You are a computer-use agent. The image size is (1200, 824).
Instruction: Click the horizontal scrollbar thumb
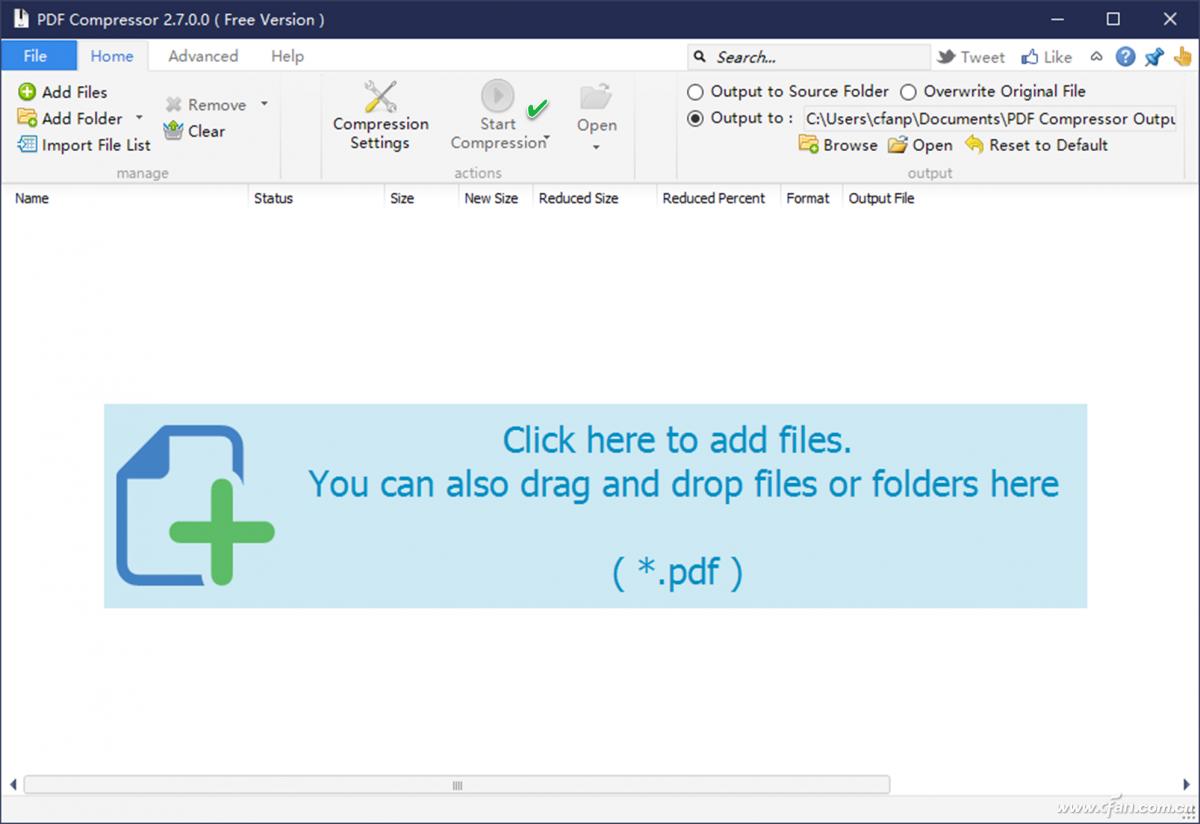coord(457,785)
